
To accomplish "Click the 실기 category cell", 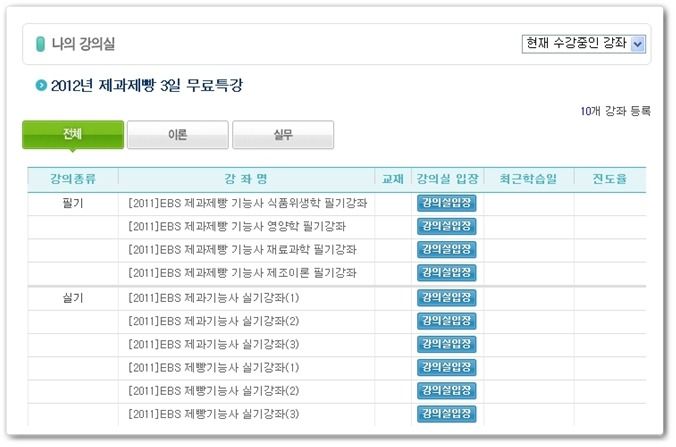I will coord(73,298).
